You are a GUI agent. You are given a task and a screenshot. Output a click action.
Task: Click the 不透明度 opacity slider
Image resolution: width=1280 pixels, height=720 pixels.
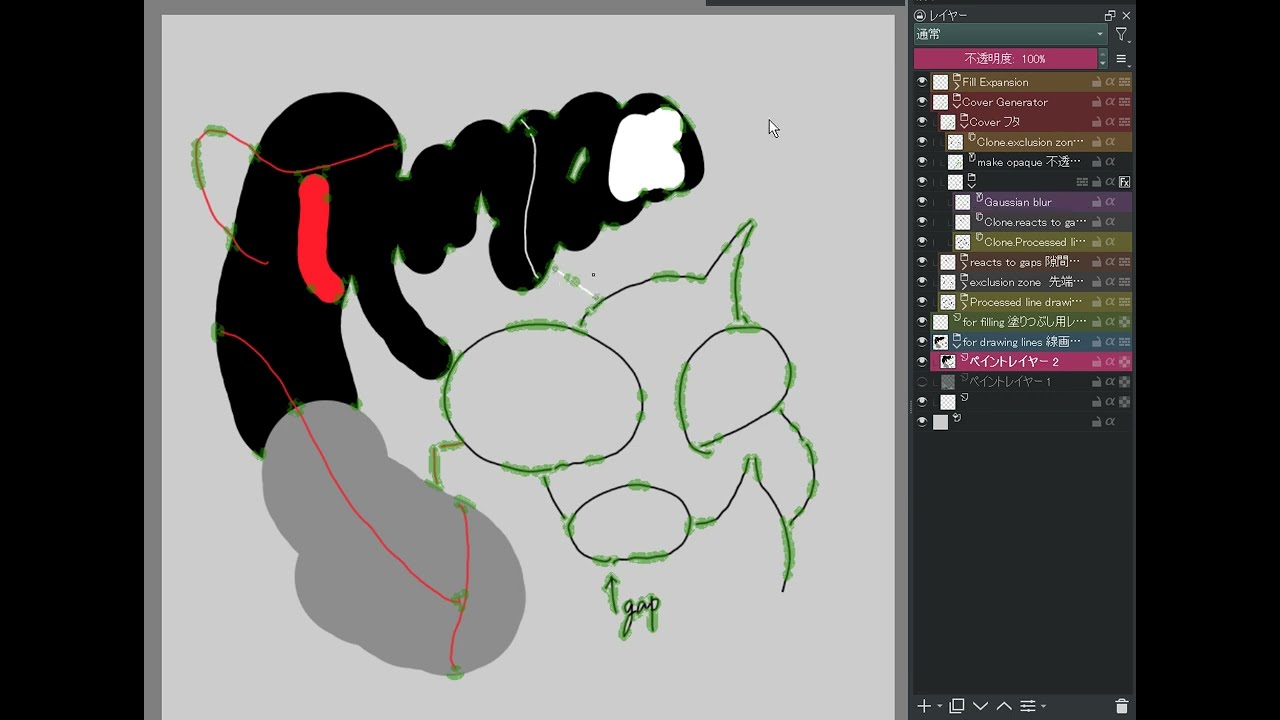tap(1005, 59)
